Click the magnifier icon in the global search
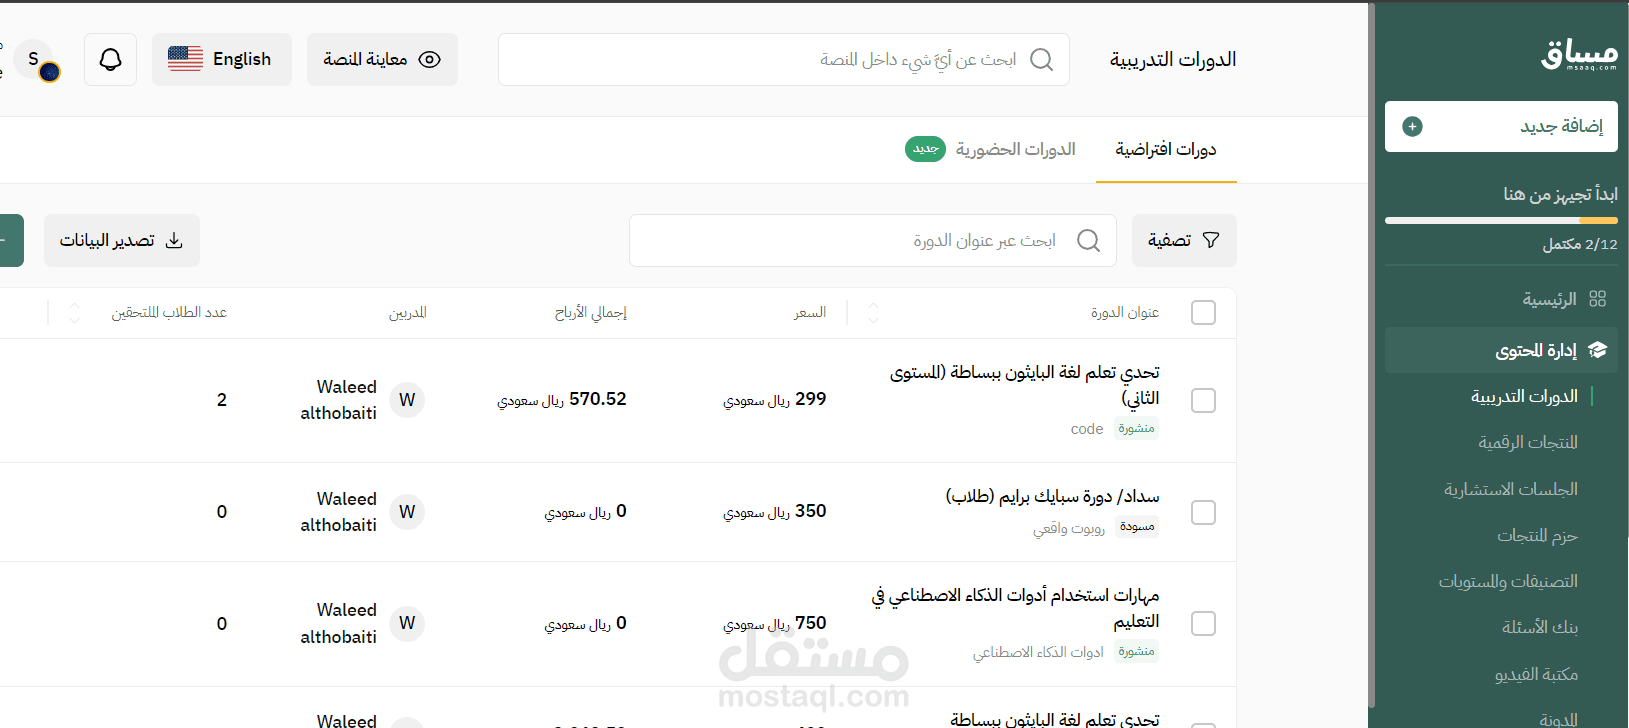Viewport: 1629px width, 728px height. (1041, 59)
